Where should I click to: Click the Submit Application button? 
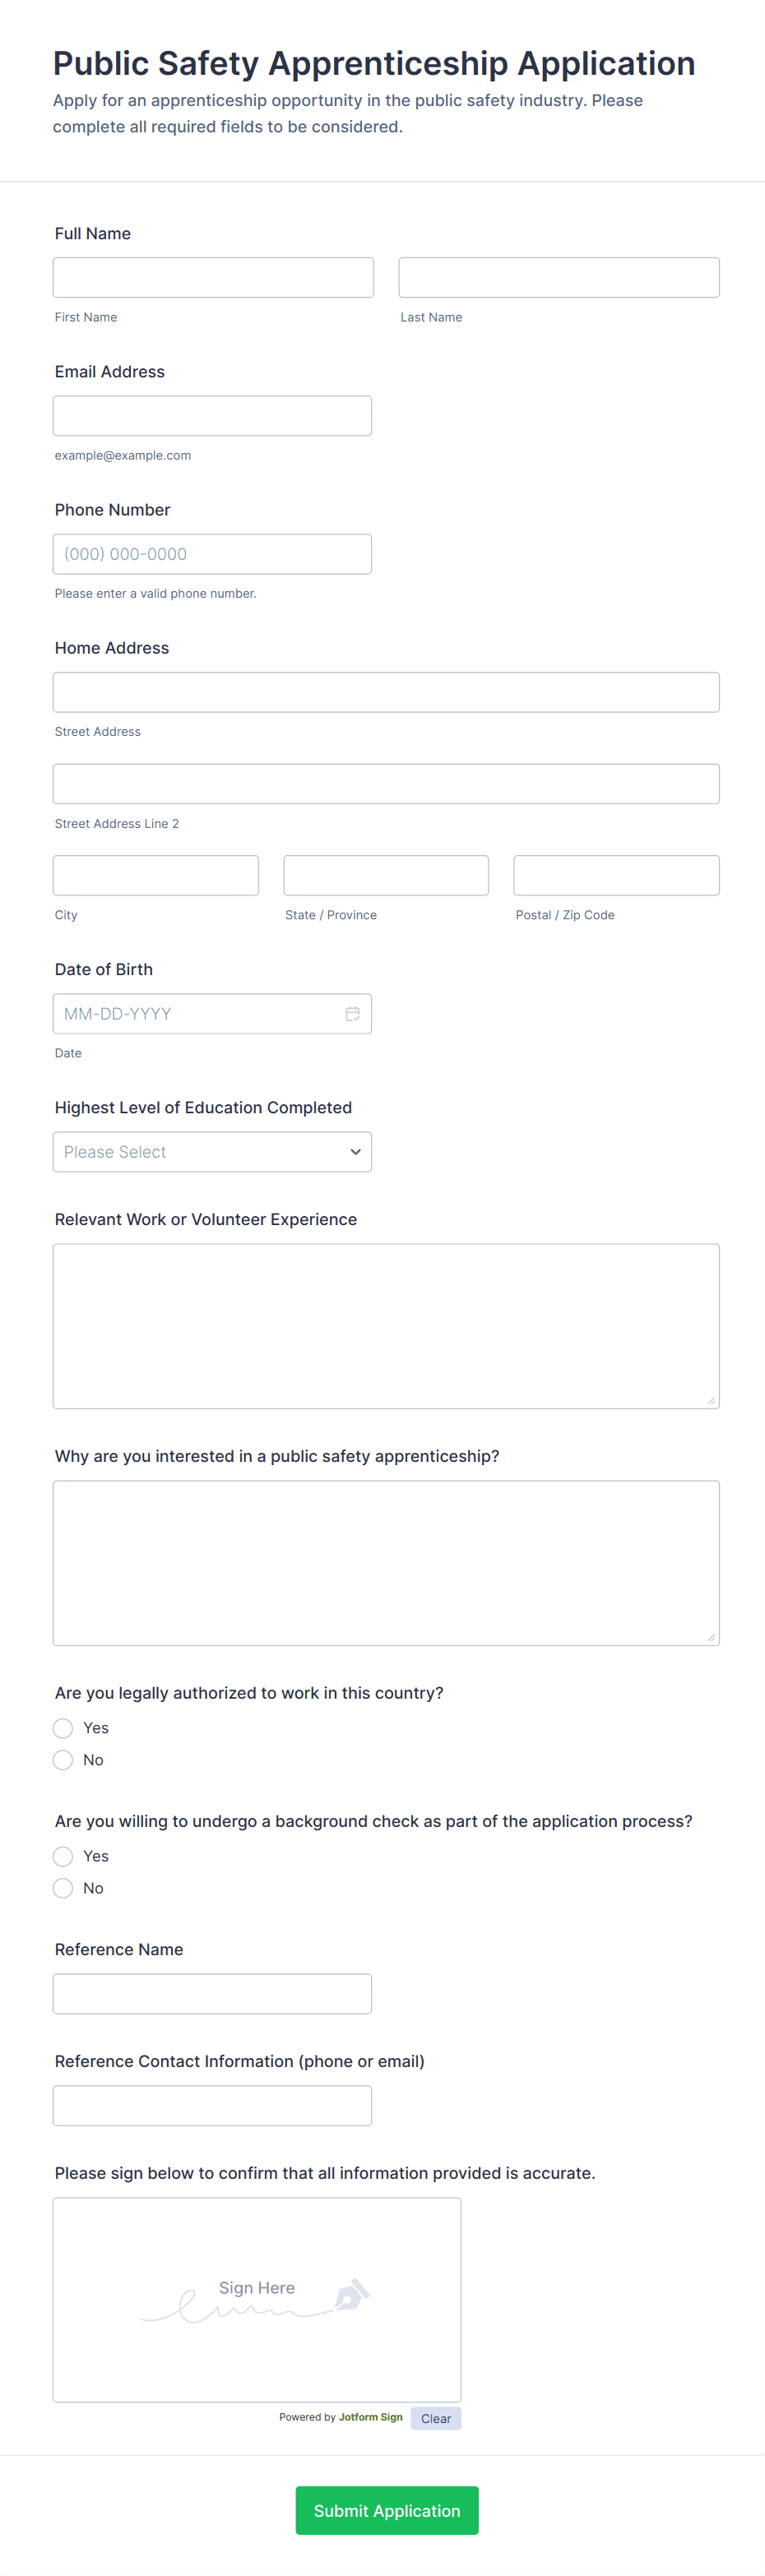(386, 2510)
